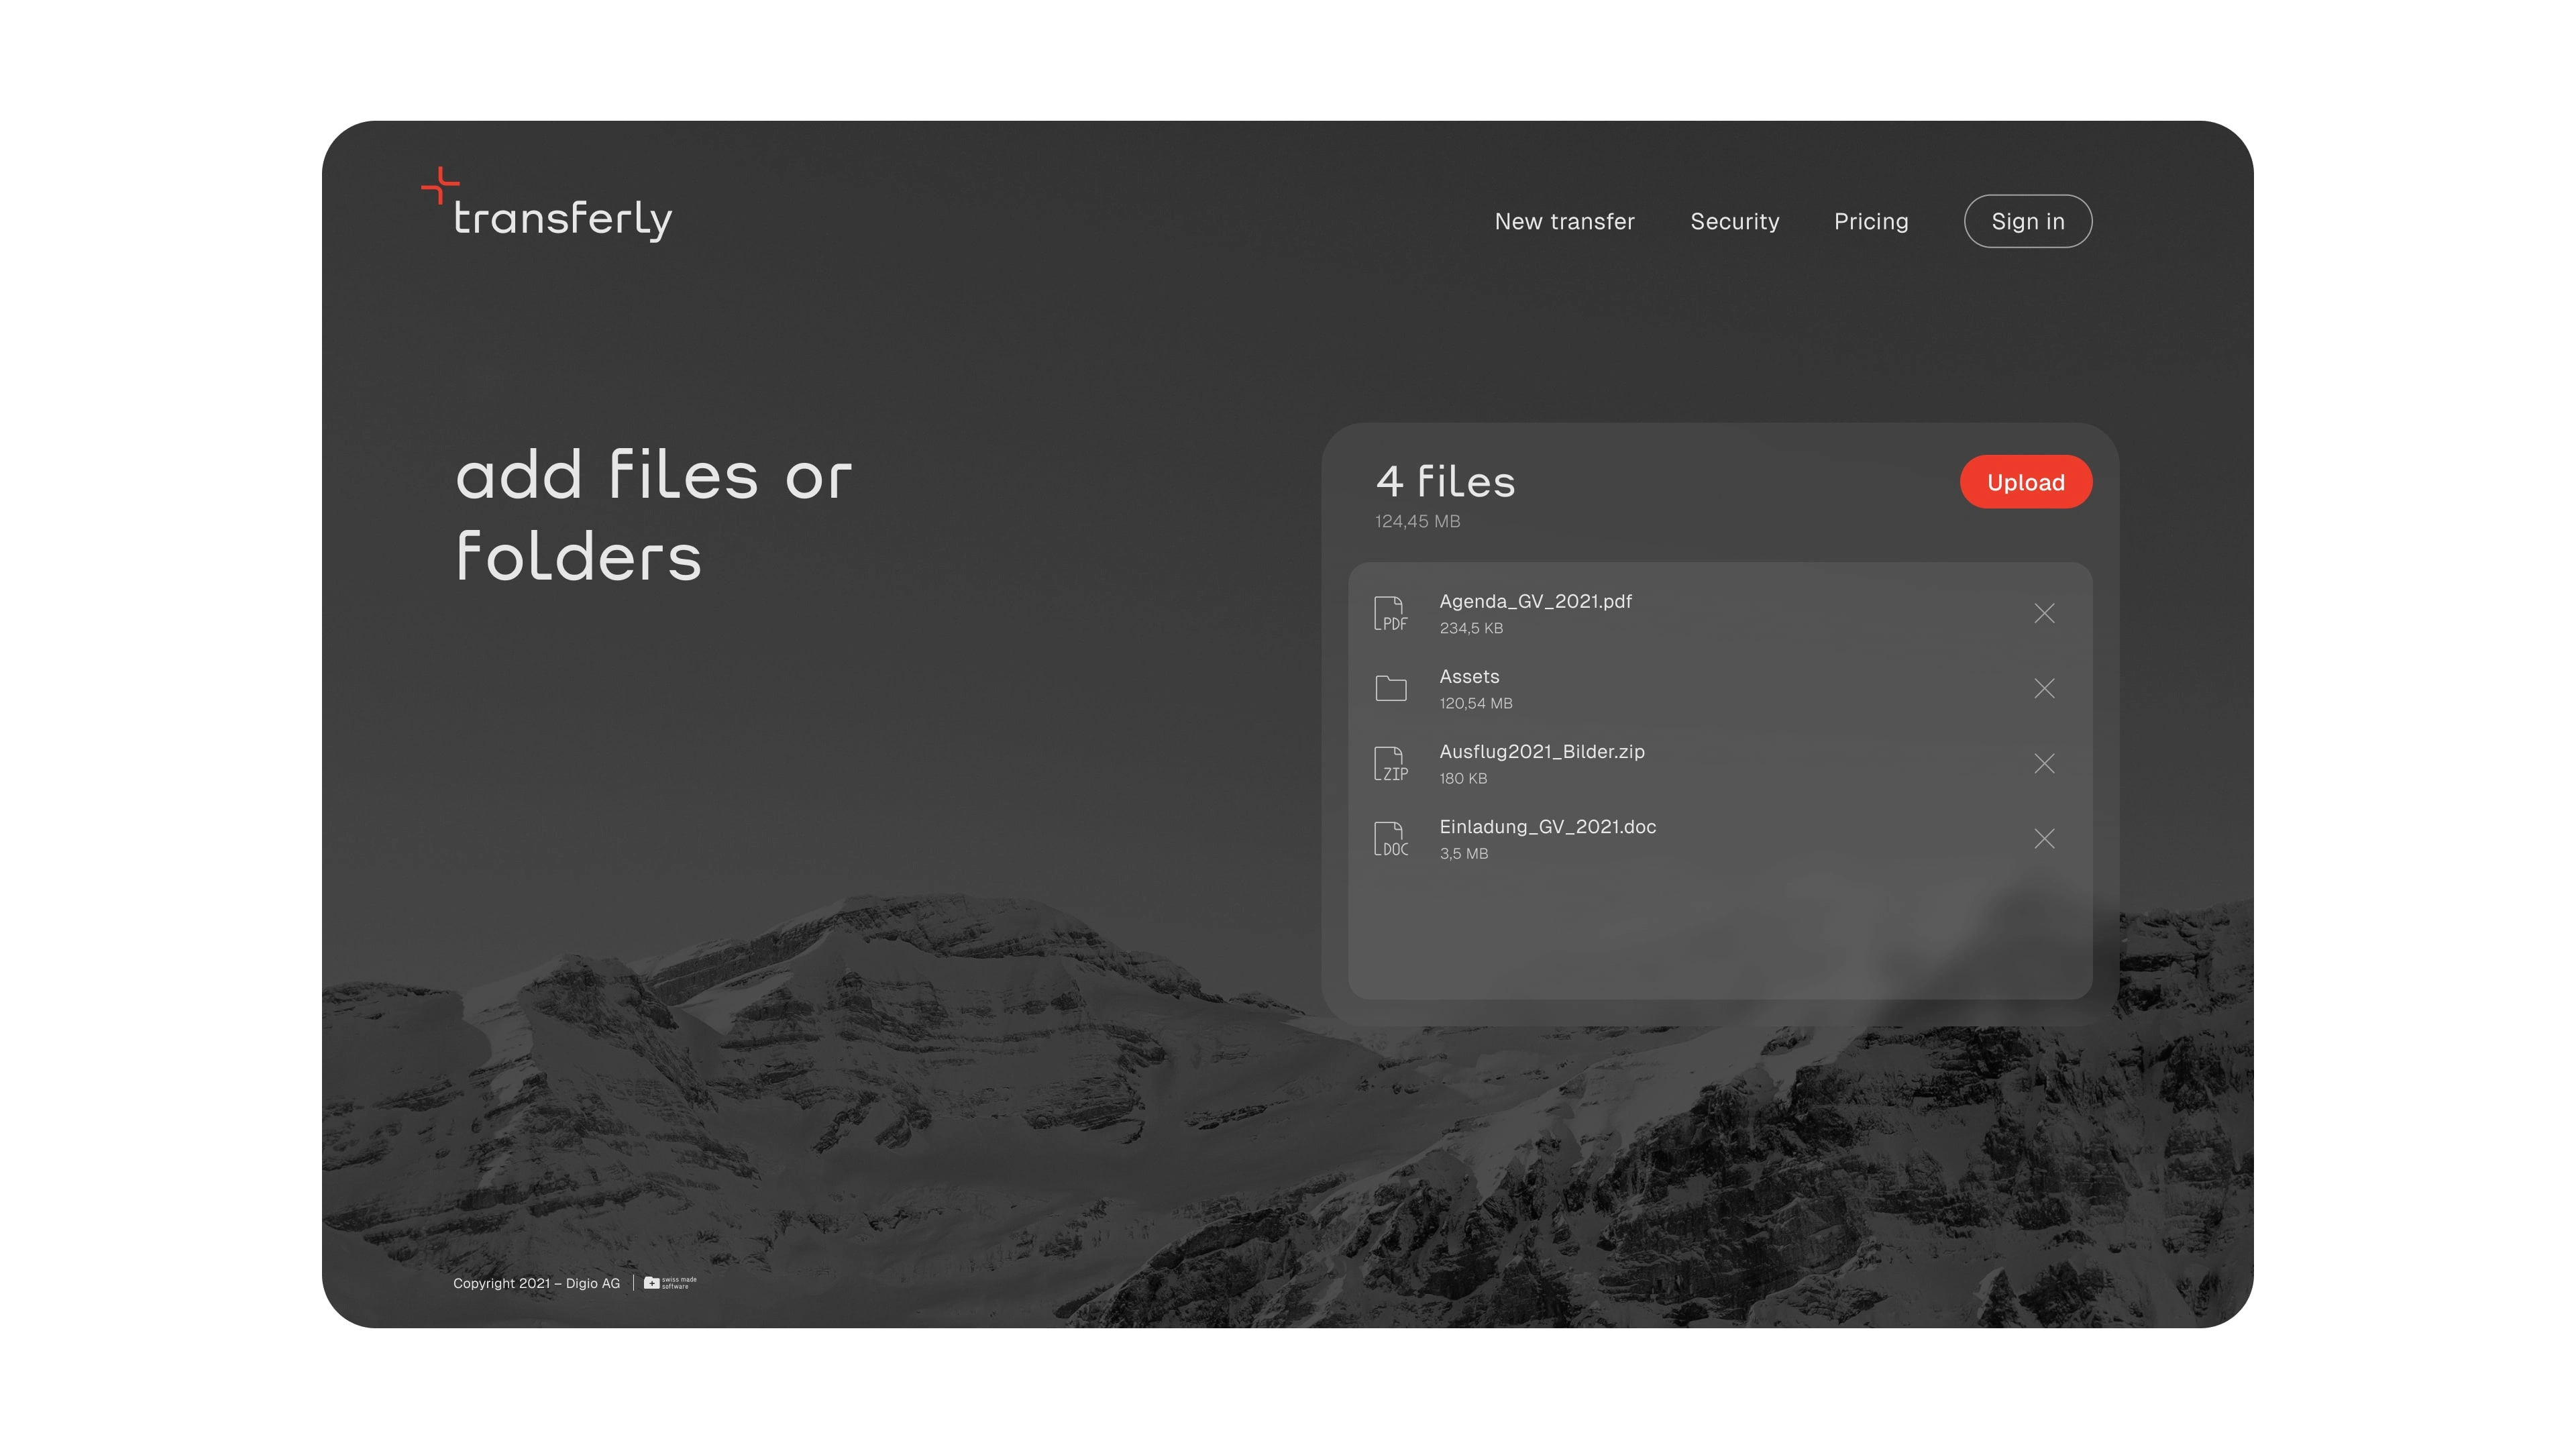This screenshot has height=1449, width=2576.
Task: Navigate to the Pricing page
Action: point(1870,221)
